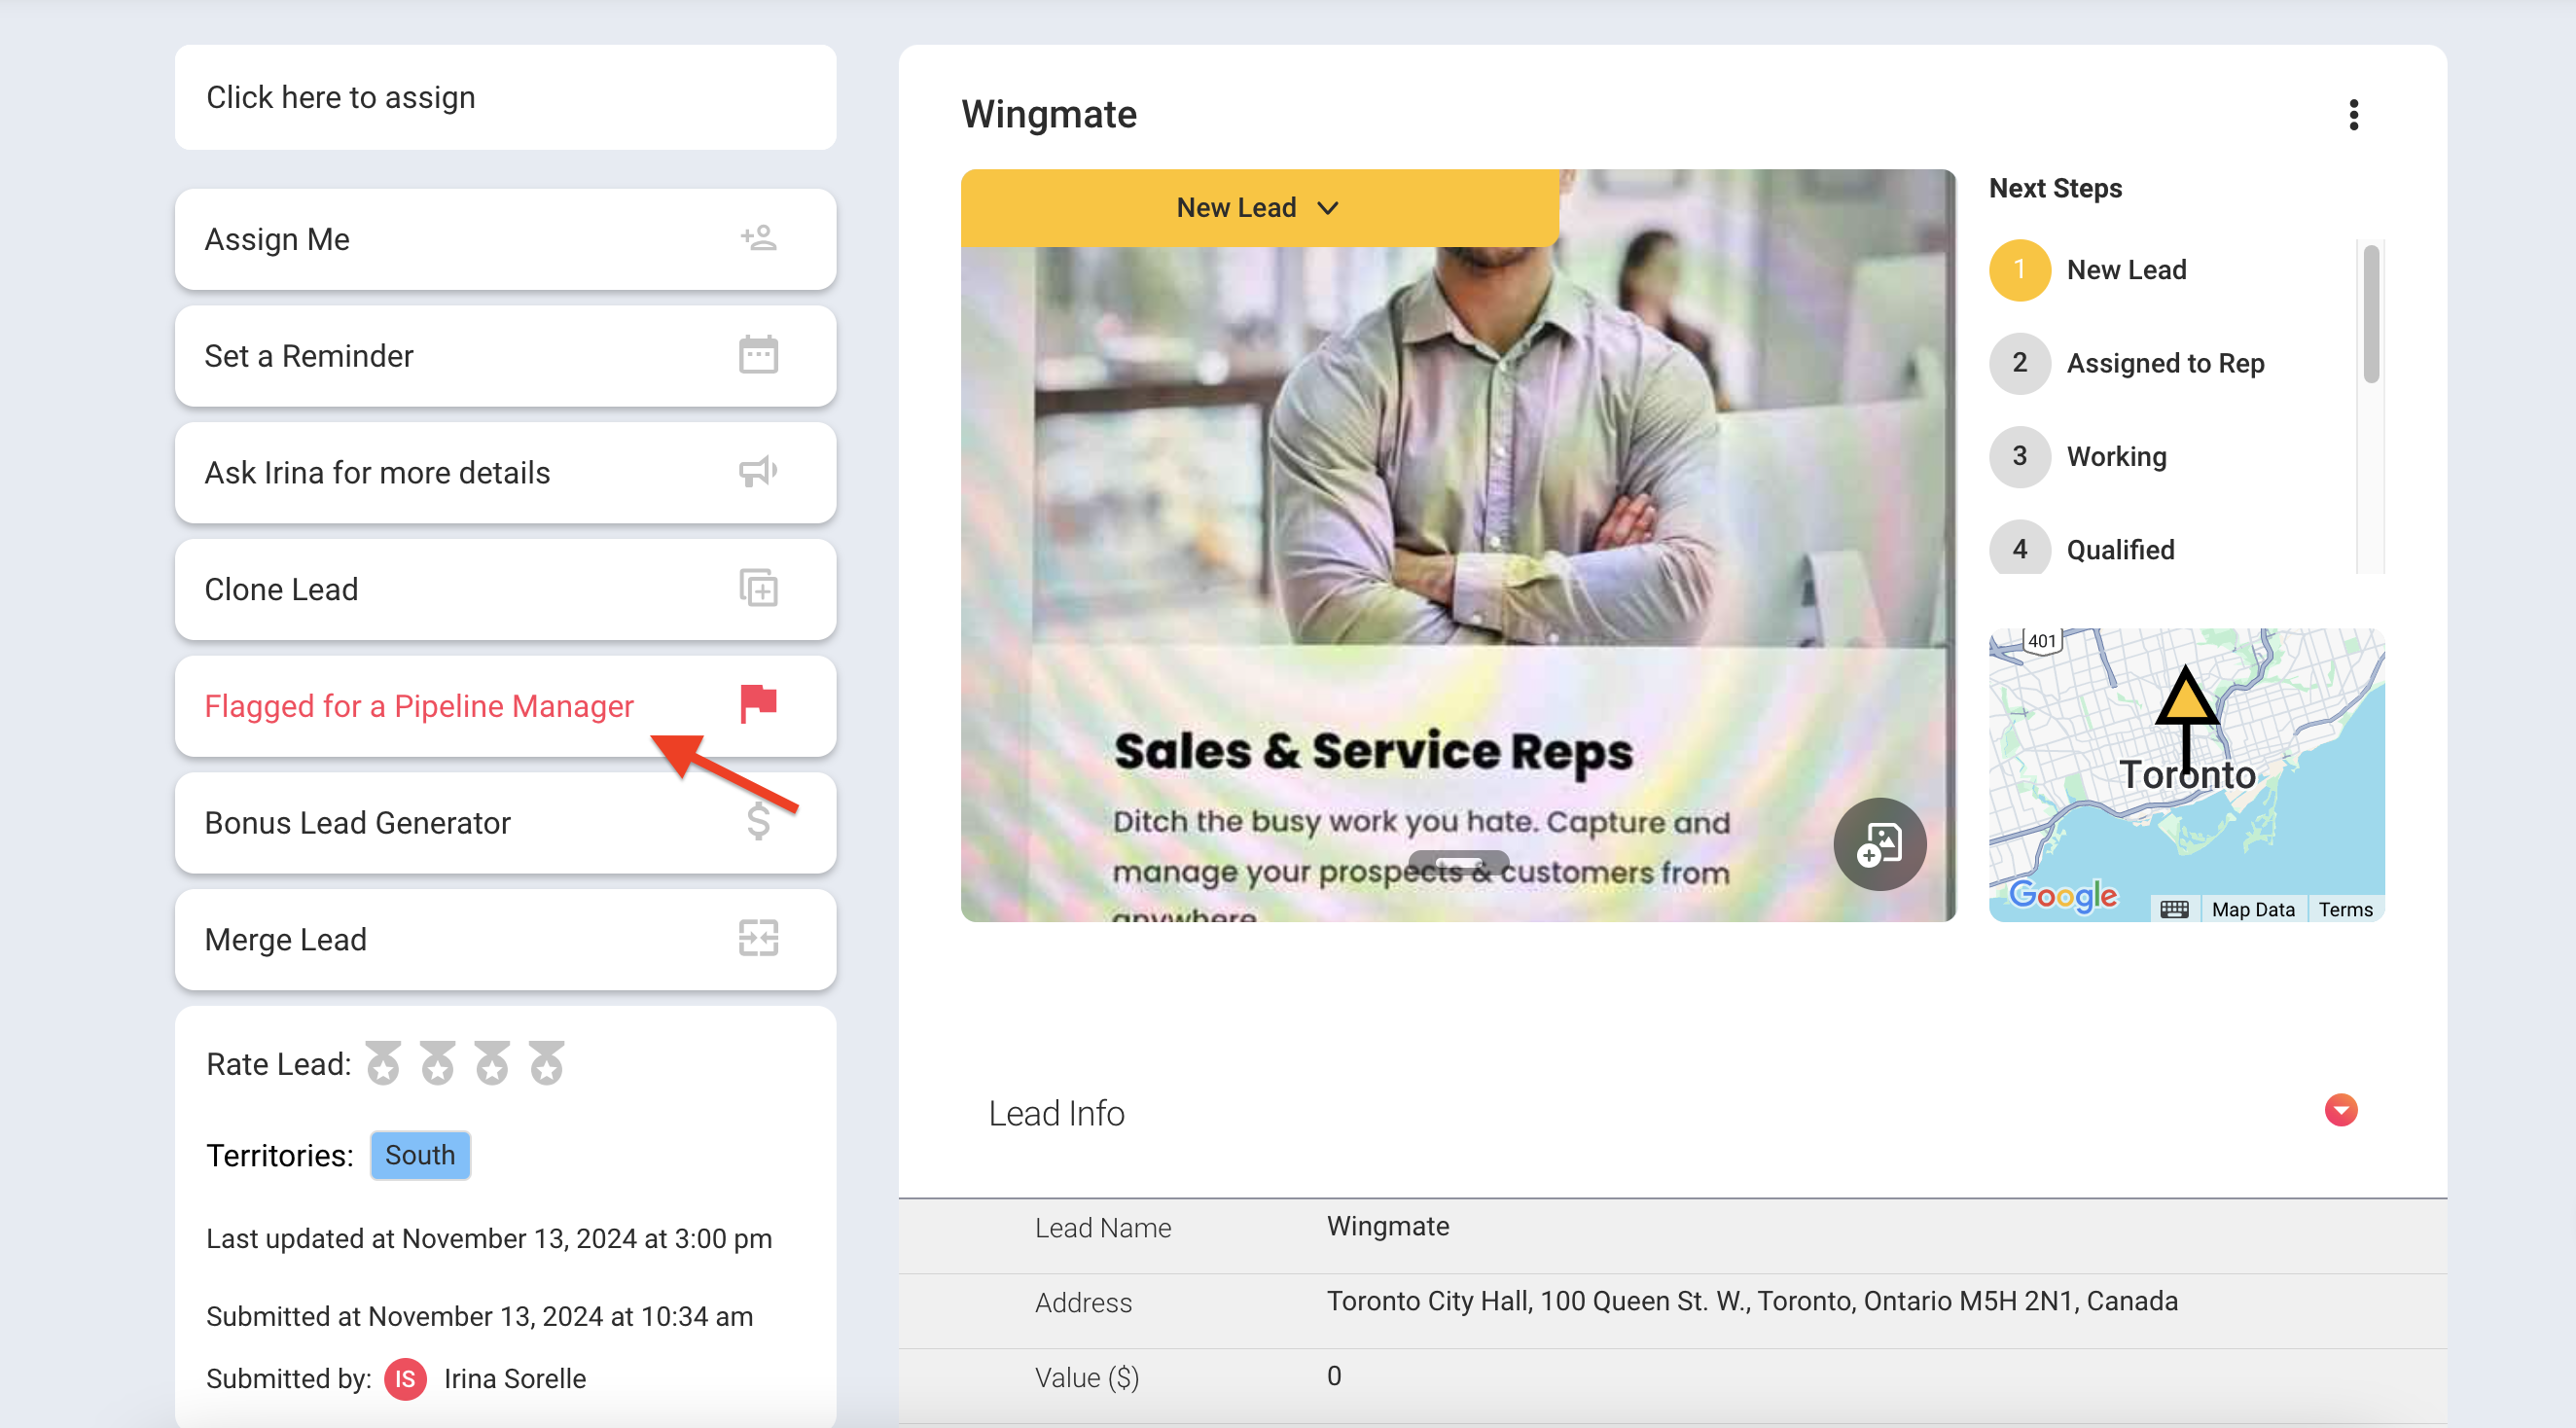
Task: Click the Toronto map thumbnail
Action: point(2186,775)
